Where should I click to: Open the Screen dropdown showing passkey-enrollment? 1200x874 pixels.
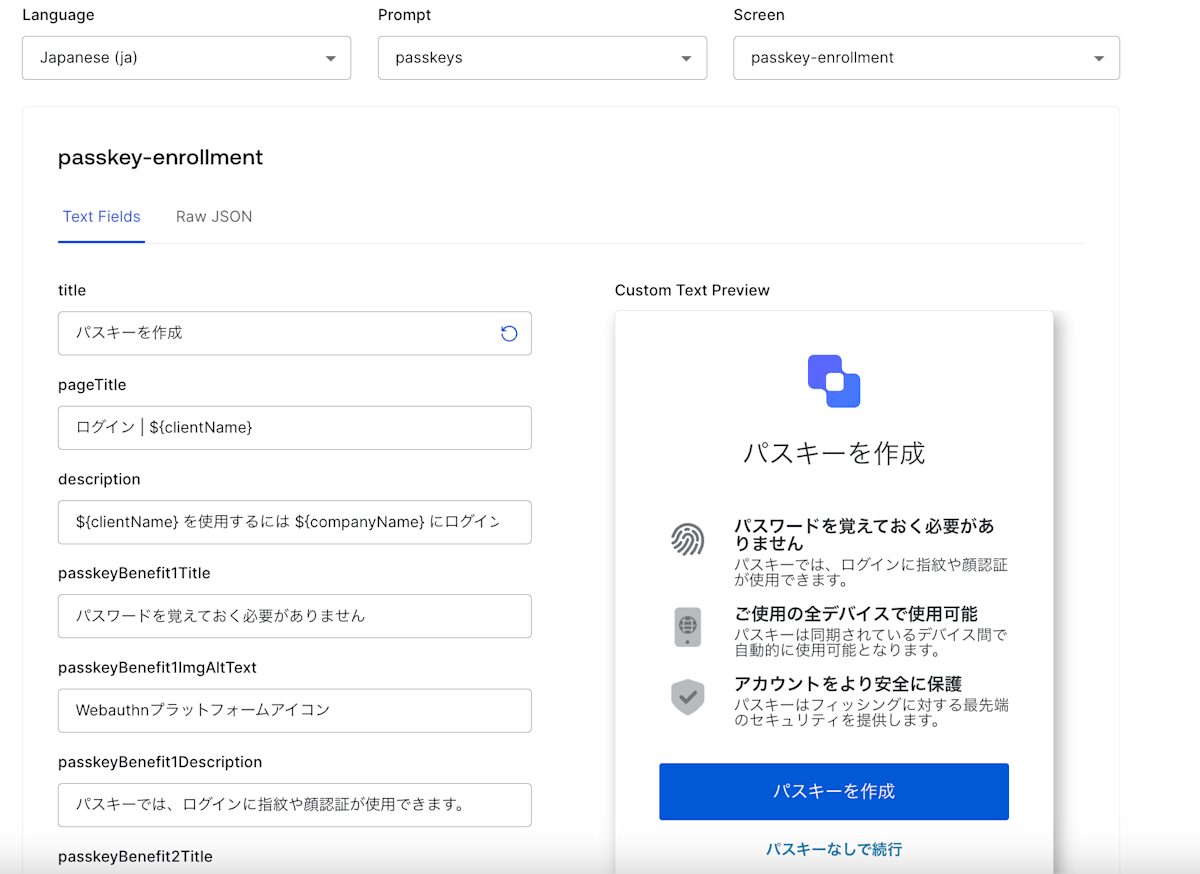click(926, 58)
